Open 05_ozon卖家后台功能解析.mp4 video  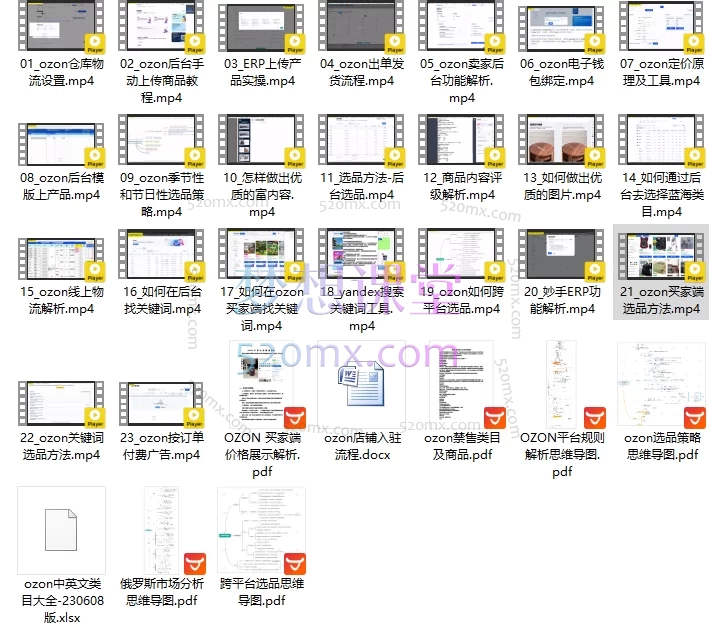pyautogui.click(x=461, y=28)
